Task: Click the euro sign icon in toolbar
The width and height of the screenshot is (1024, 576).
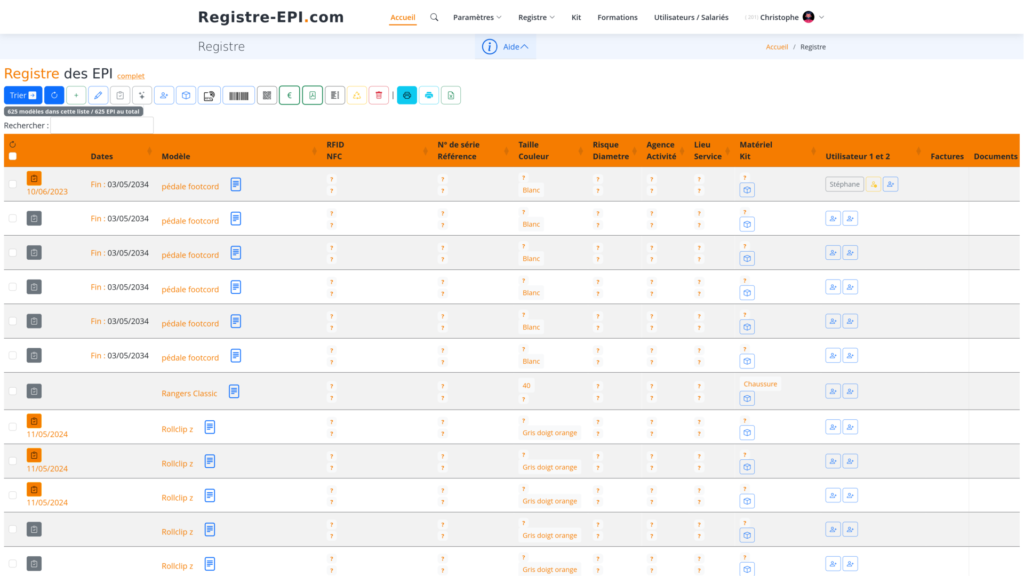Action: pos(289,95)
